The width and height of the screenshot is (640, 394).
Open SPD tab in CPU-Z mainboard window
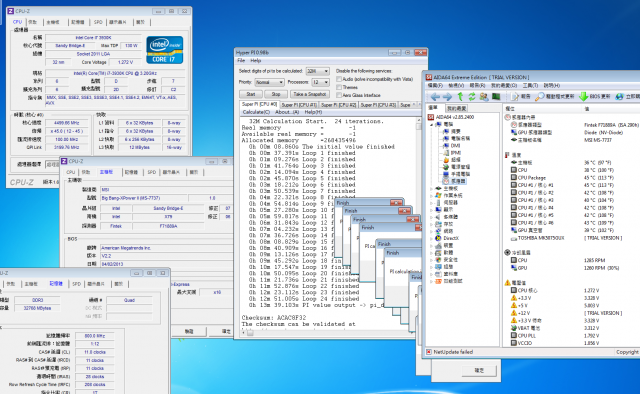pyautogui.click(x=151, y=172)
